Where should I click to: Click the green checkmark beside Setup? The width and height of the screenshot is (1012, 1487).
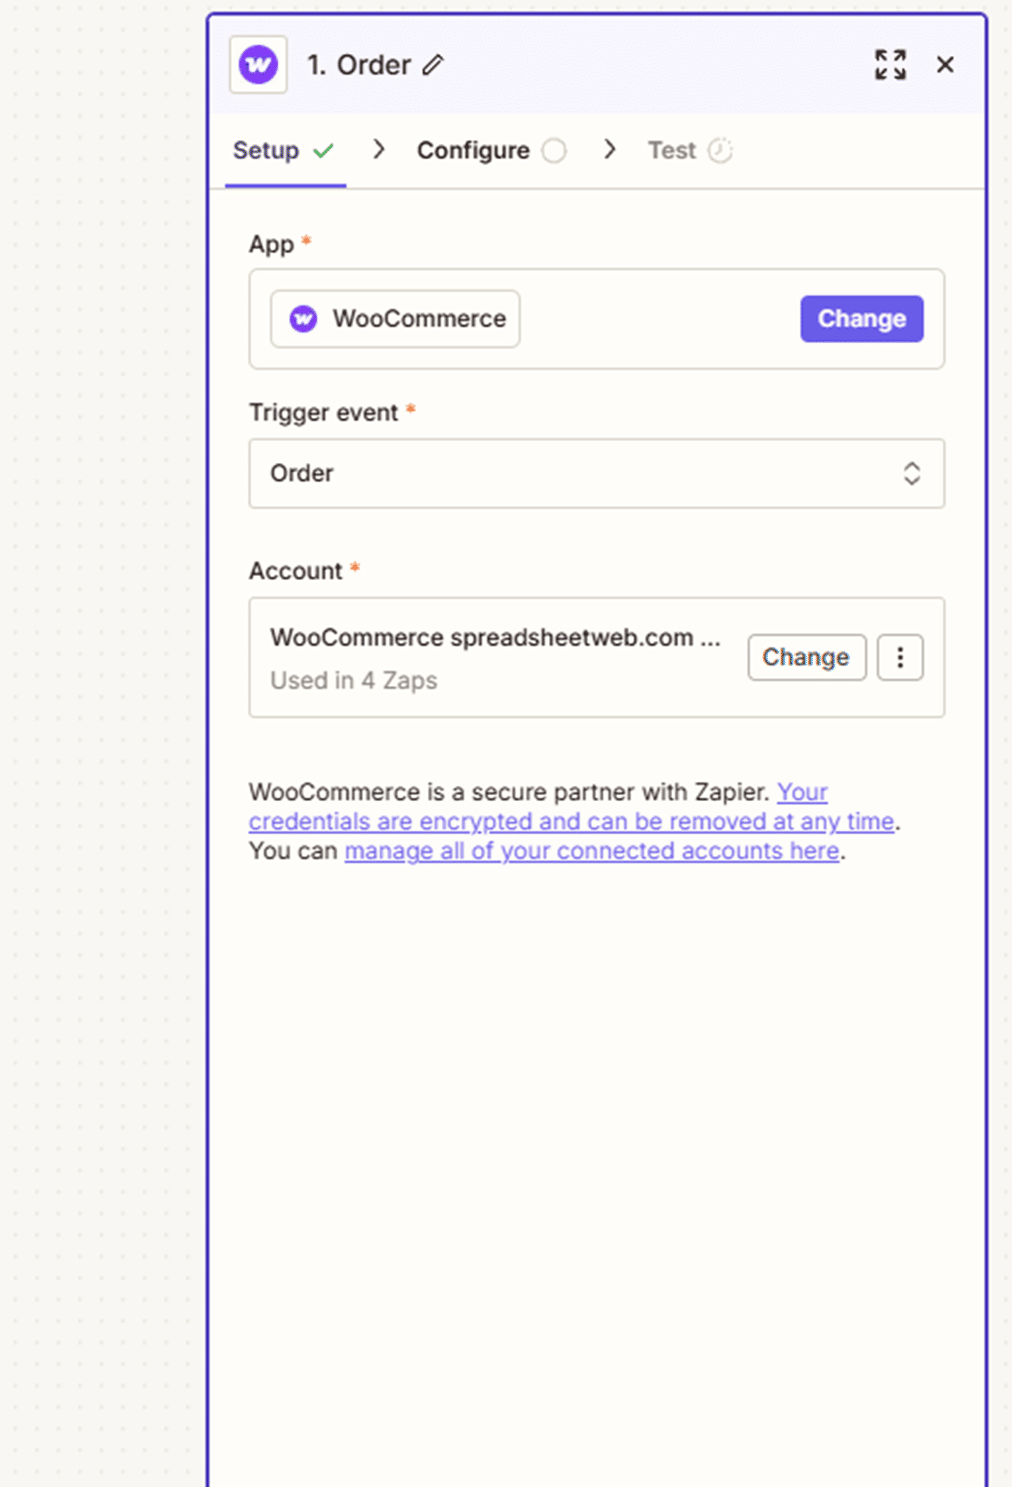pos(323,151)
